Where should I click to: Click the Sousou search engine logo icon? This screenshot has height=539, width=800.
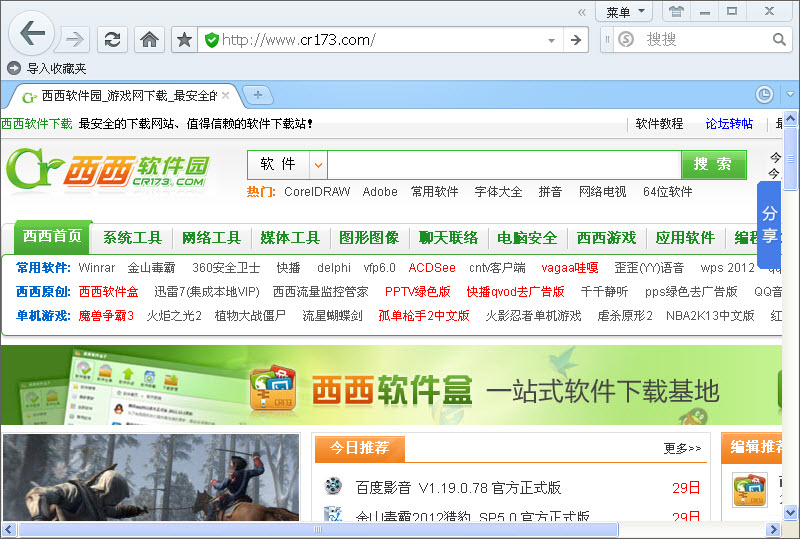626,39
